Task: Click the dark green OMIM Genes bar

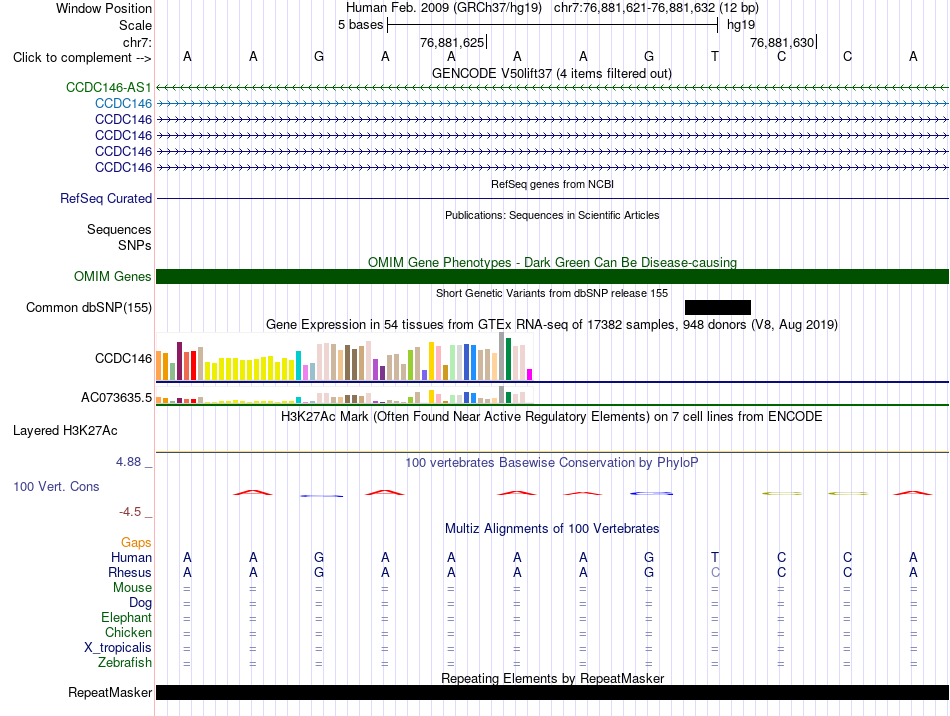Action: click(552, 276)
